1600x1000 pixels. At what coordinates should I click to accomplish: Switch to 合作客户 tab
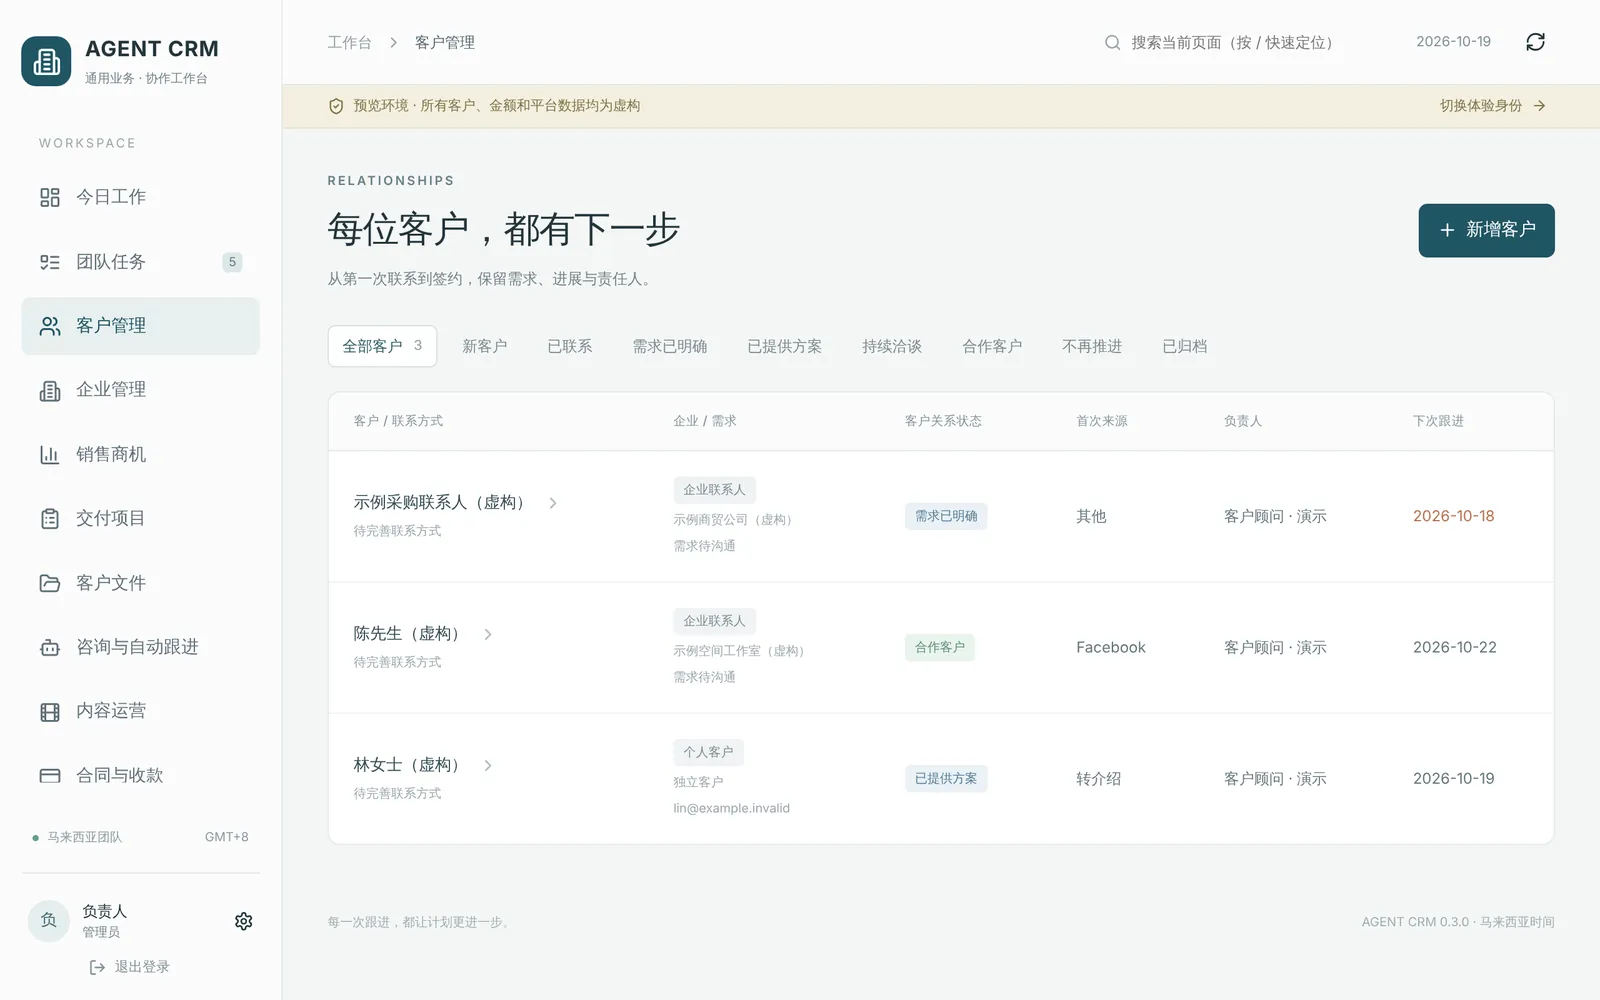[992, 346]
